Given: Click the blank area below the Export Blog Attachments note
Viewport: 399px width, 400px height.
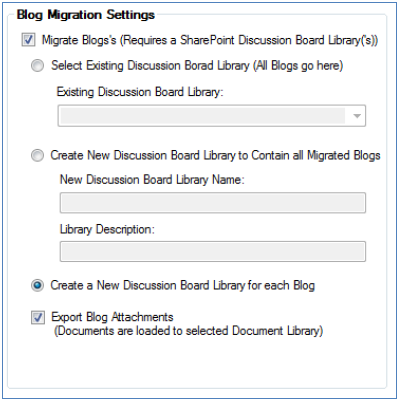Looking at the screenshot, I should point(197,363).
